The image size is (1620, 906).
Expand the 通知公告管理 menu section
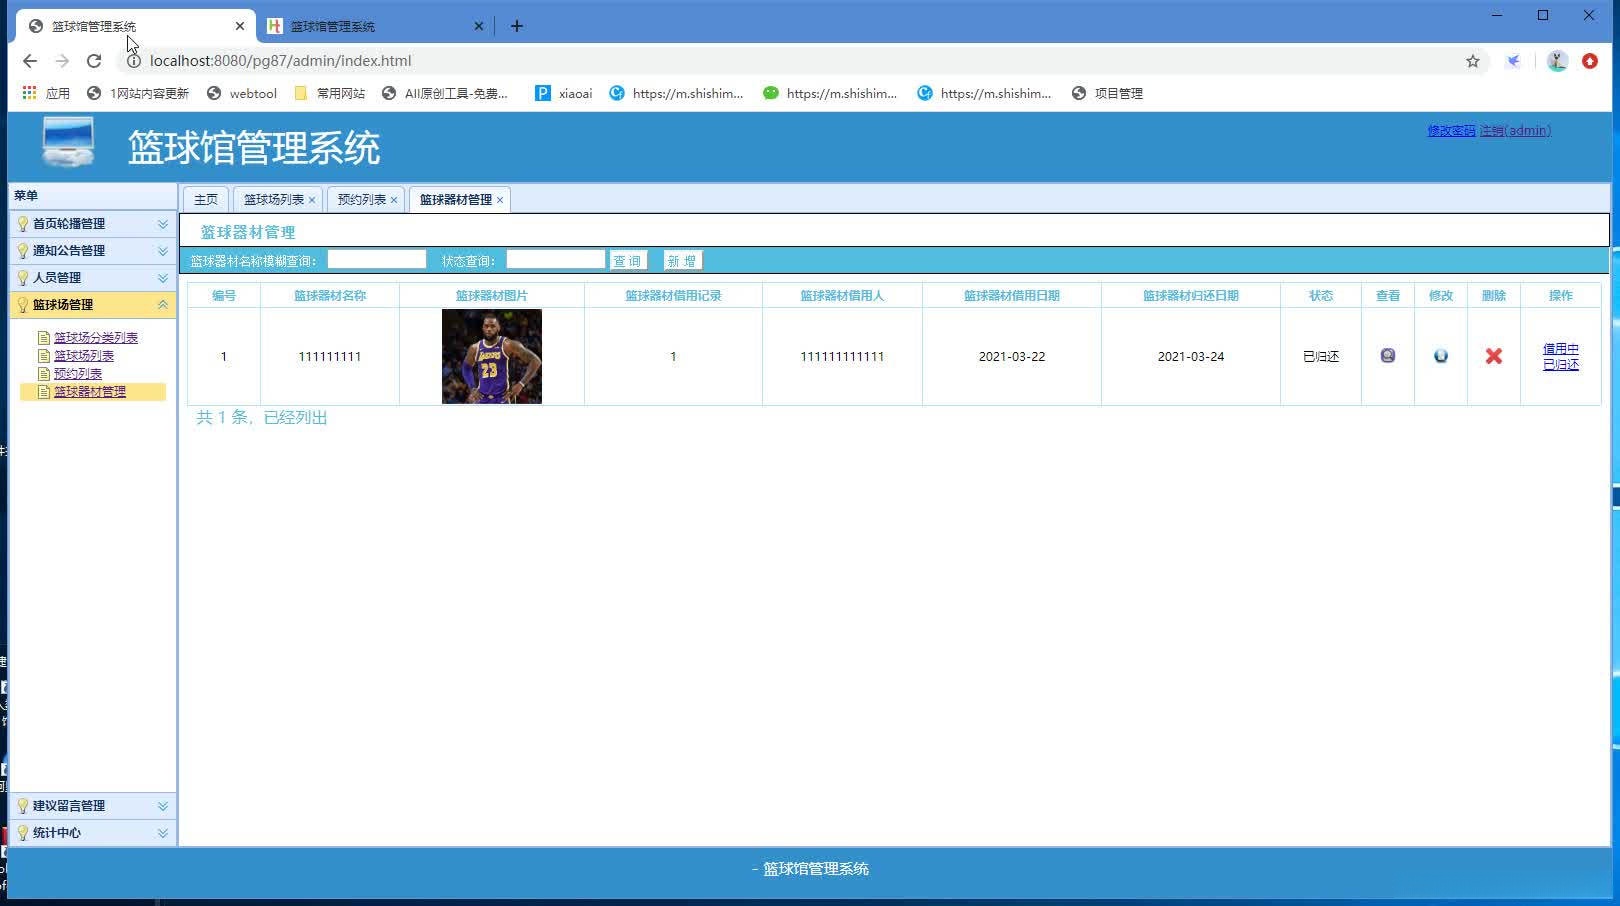[93, 251]
